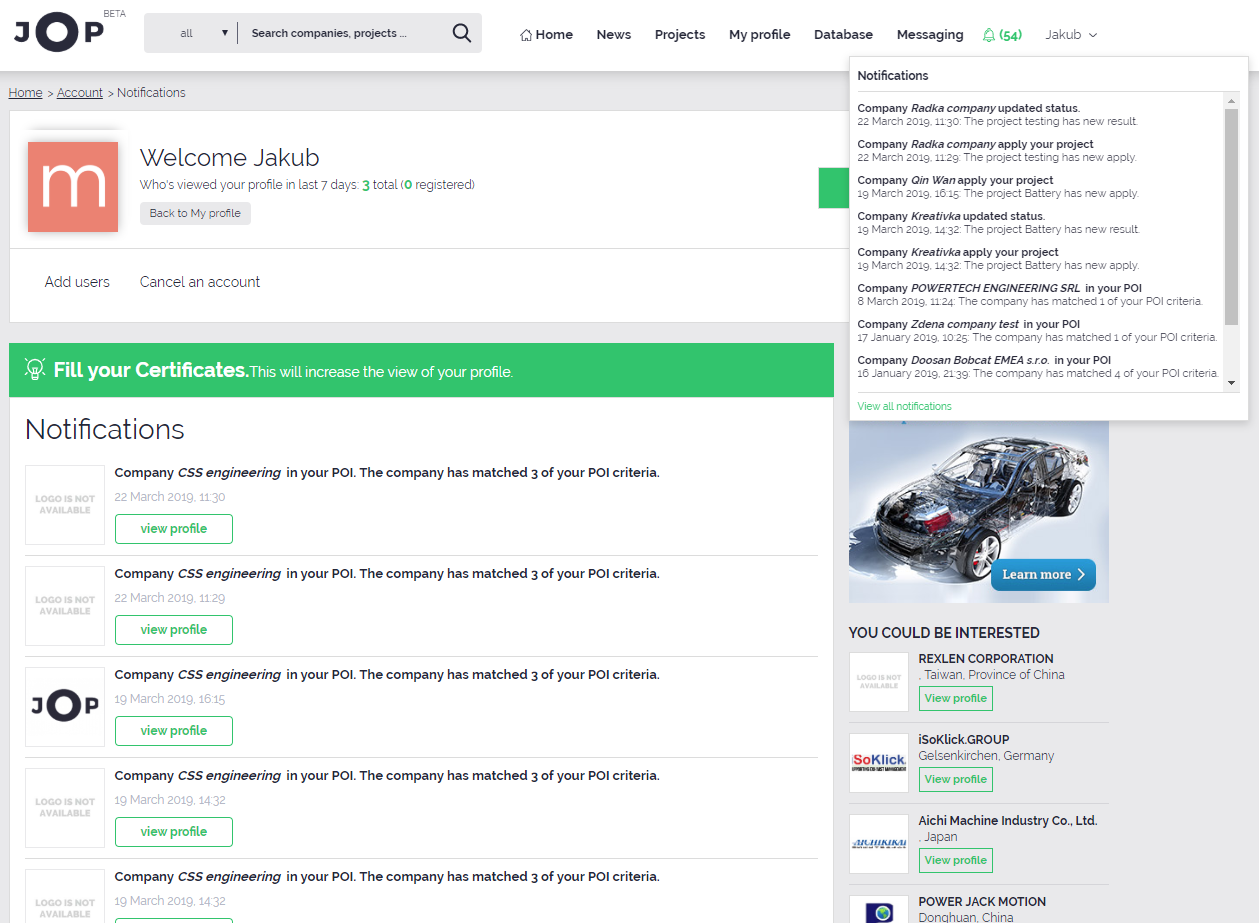The image size is (1259, 923).
Task: View profile for 22 March 11:30 notification
Action: click(174, 529)
